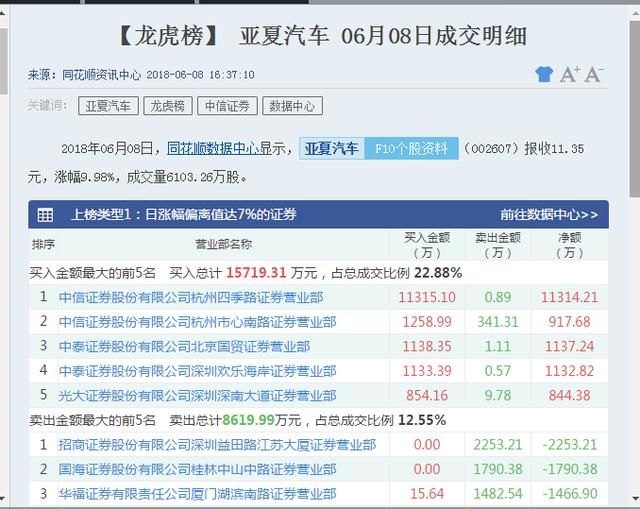Select buy amount 11315.10
The width and height of the screenshot is (640, 509).
coord(427,297)
